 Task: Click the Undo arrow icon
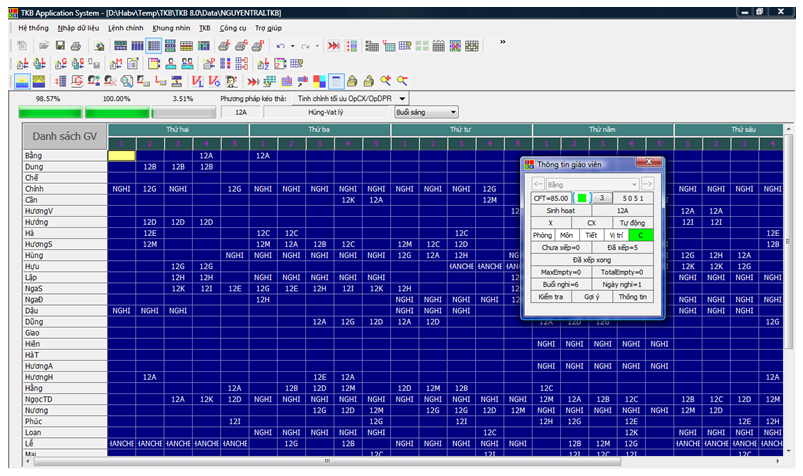point(280,46)
